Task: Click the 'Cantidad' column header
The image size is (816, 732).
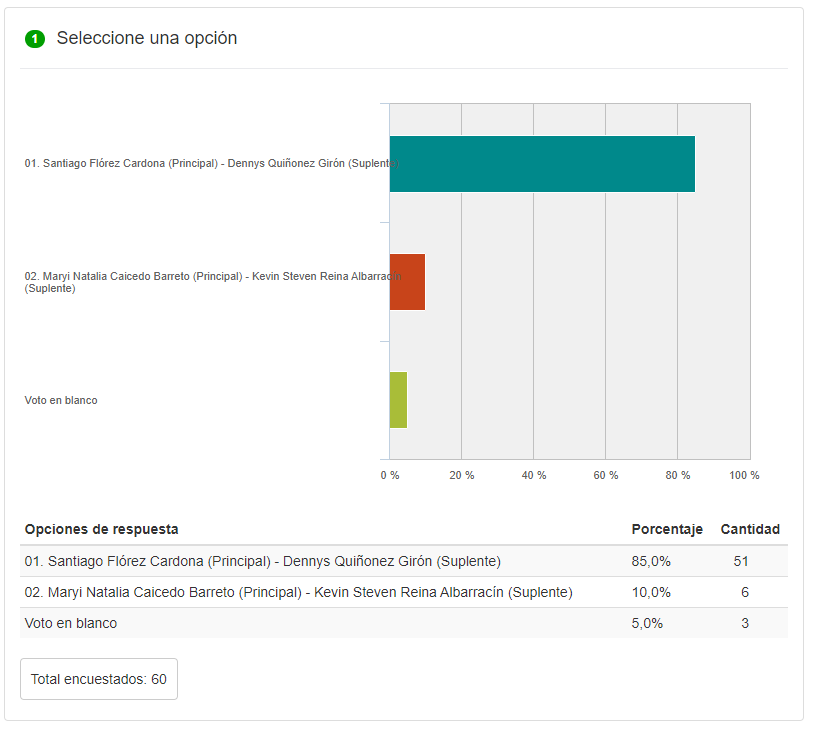Action: (x=750, y=529)
